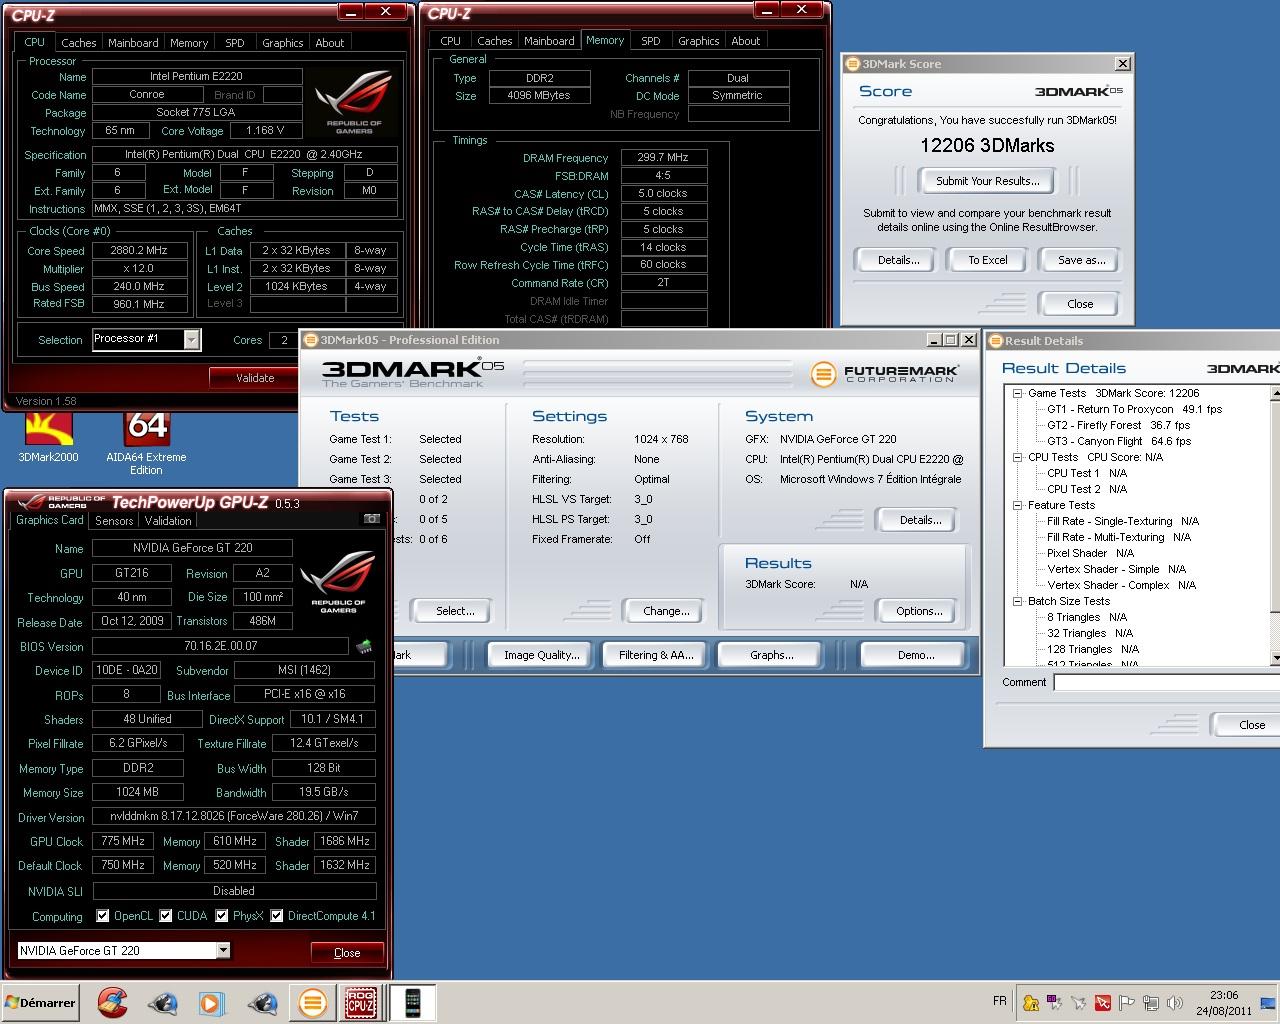
Task: Click the red tray icon
Action: click(x=1103, y=1003)
